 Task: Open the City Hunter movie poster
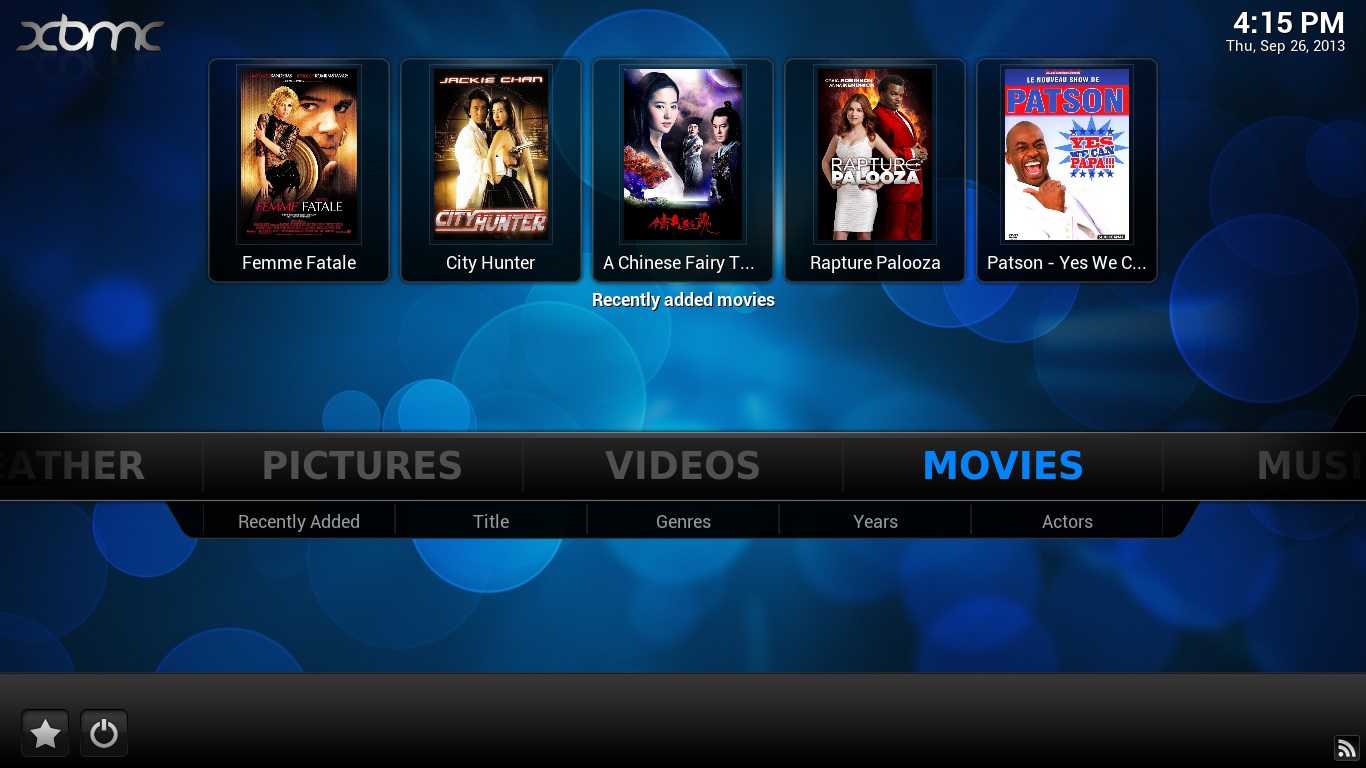[x=491, y=155]
